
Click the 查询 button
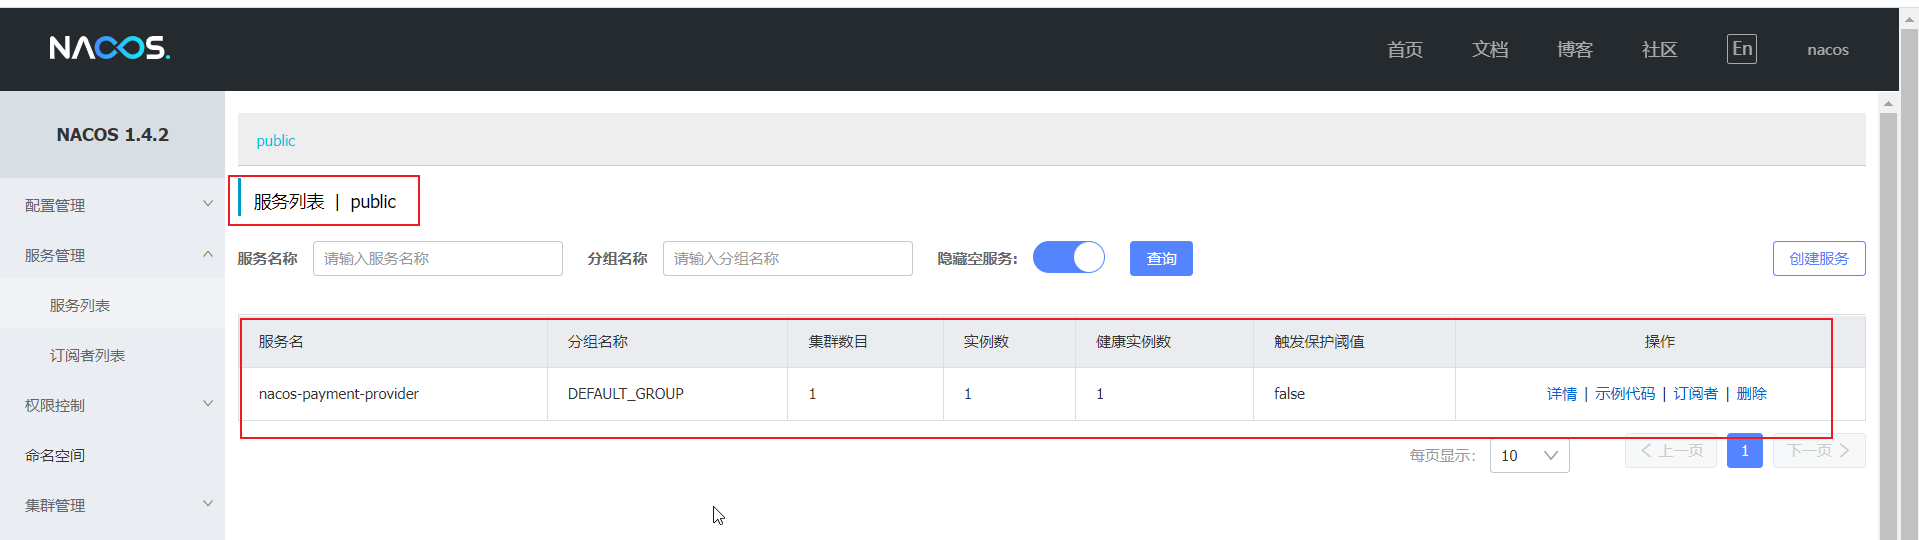click(x=1161, y=258)
